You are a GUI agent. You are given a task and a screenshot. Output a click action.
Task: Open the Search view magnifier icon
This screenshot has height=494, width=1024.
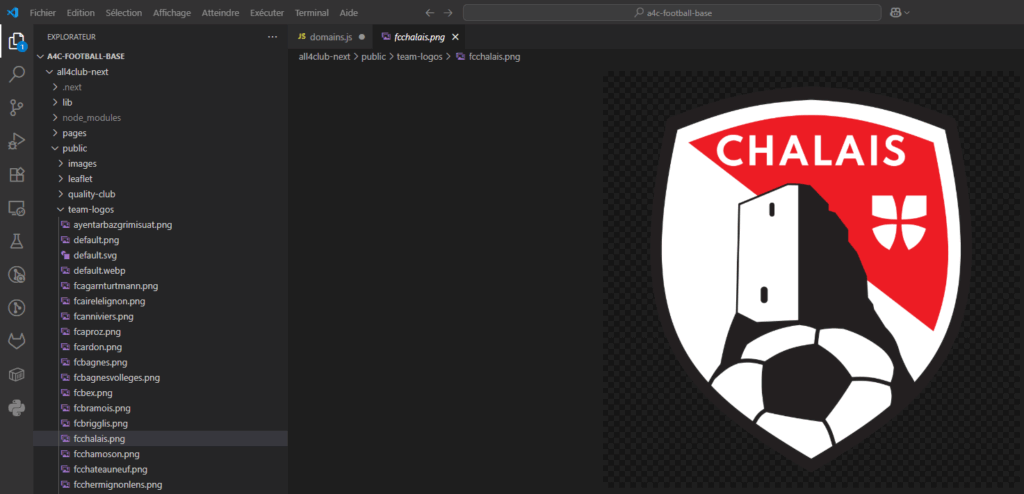16,74
